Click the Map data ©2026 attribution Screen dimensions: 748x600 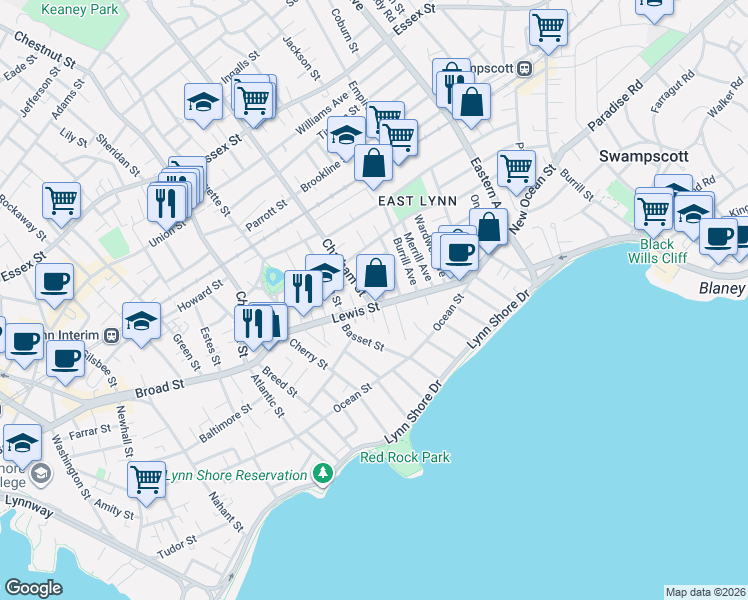tap(706, 592)
